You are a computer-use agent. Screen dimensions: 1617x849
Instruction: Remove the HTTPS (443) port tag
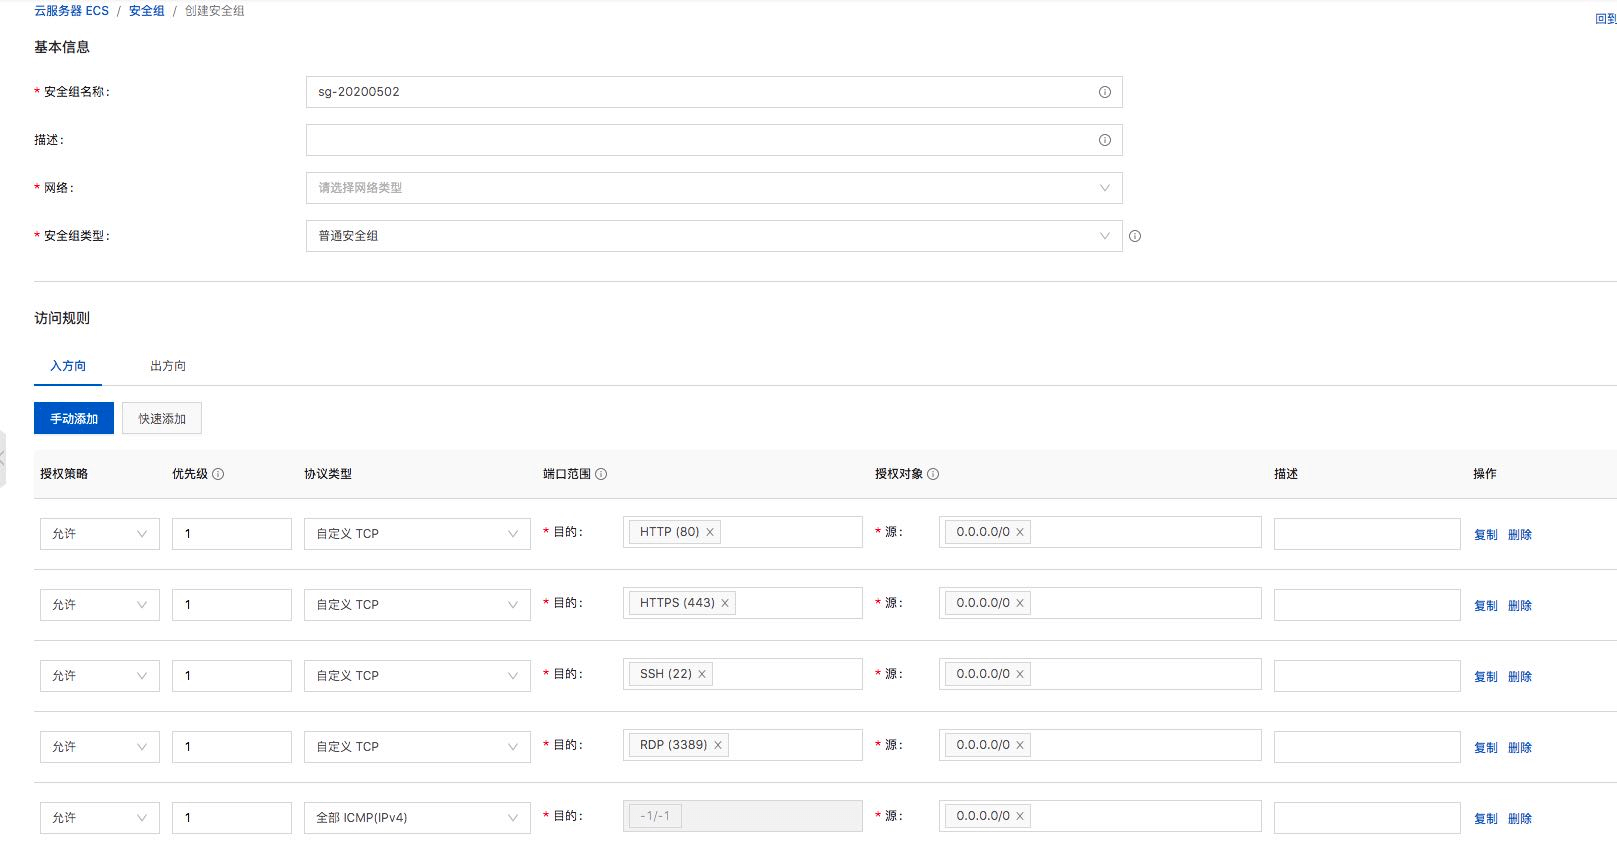(x=725, y=603)
